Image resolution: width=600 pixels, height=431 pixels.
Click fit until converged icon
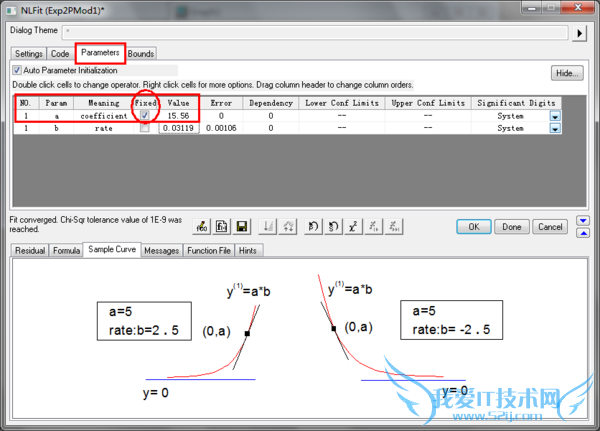393,227
